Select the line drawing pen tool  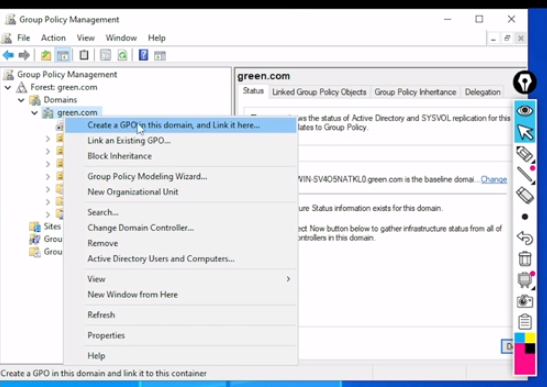pos(525,174)
